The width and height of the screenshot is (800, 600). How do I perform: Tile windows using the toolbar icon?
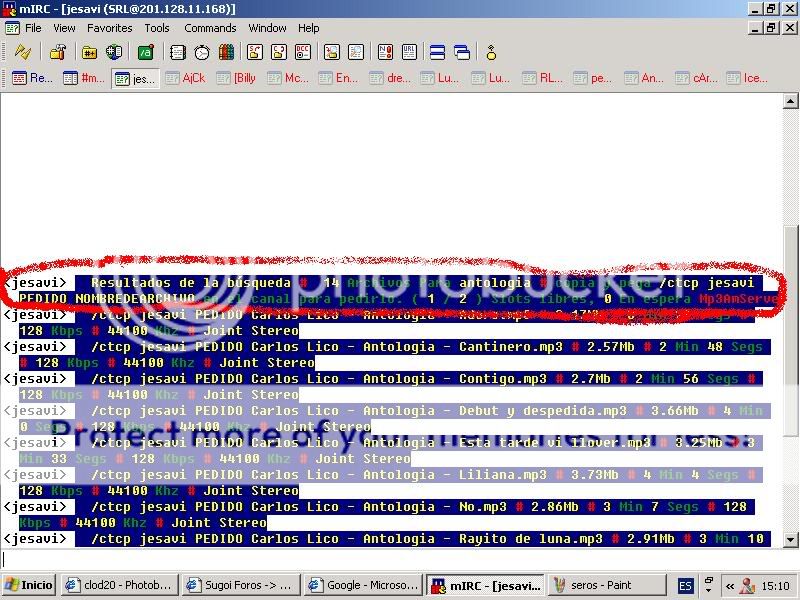[x=438, y=52]
